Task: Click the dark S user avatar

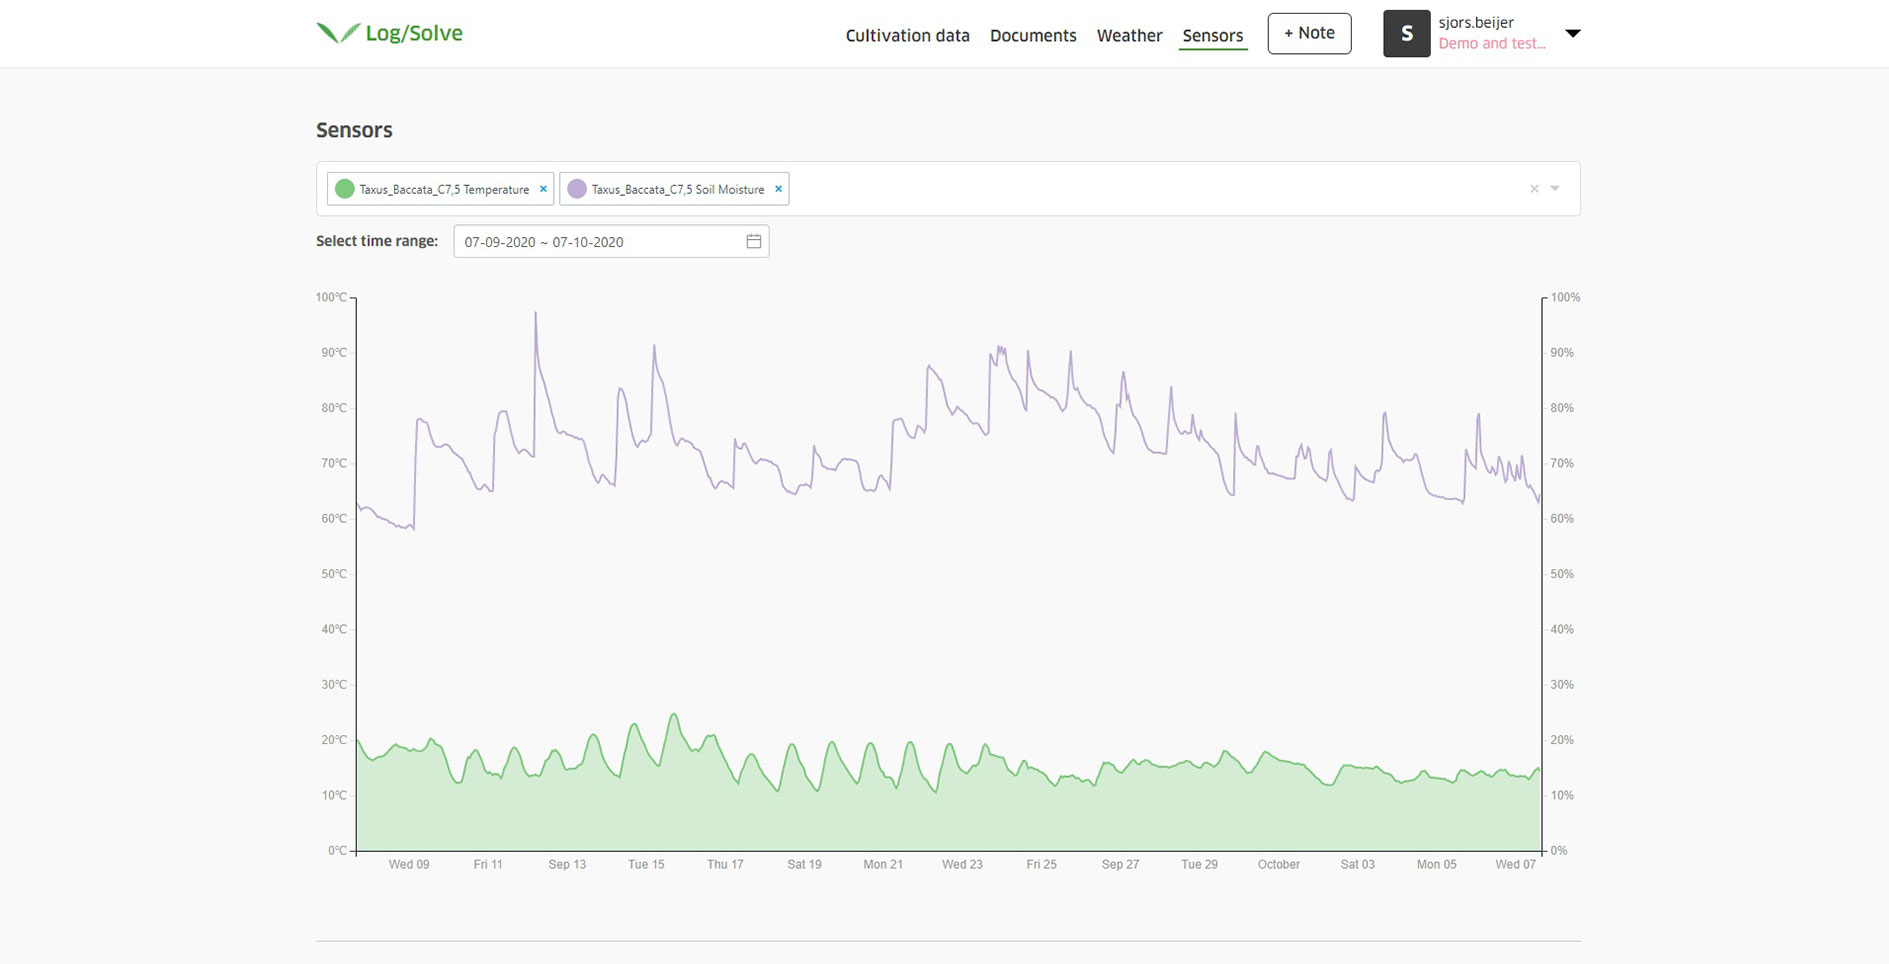Action: [x=1406, y=32]
